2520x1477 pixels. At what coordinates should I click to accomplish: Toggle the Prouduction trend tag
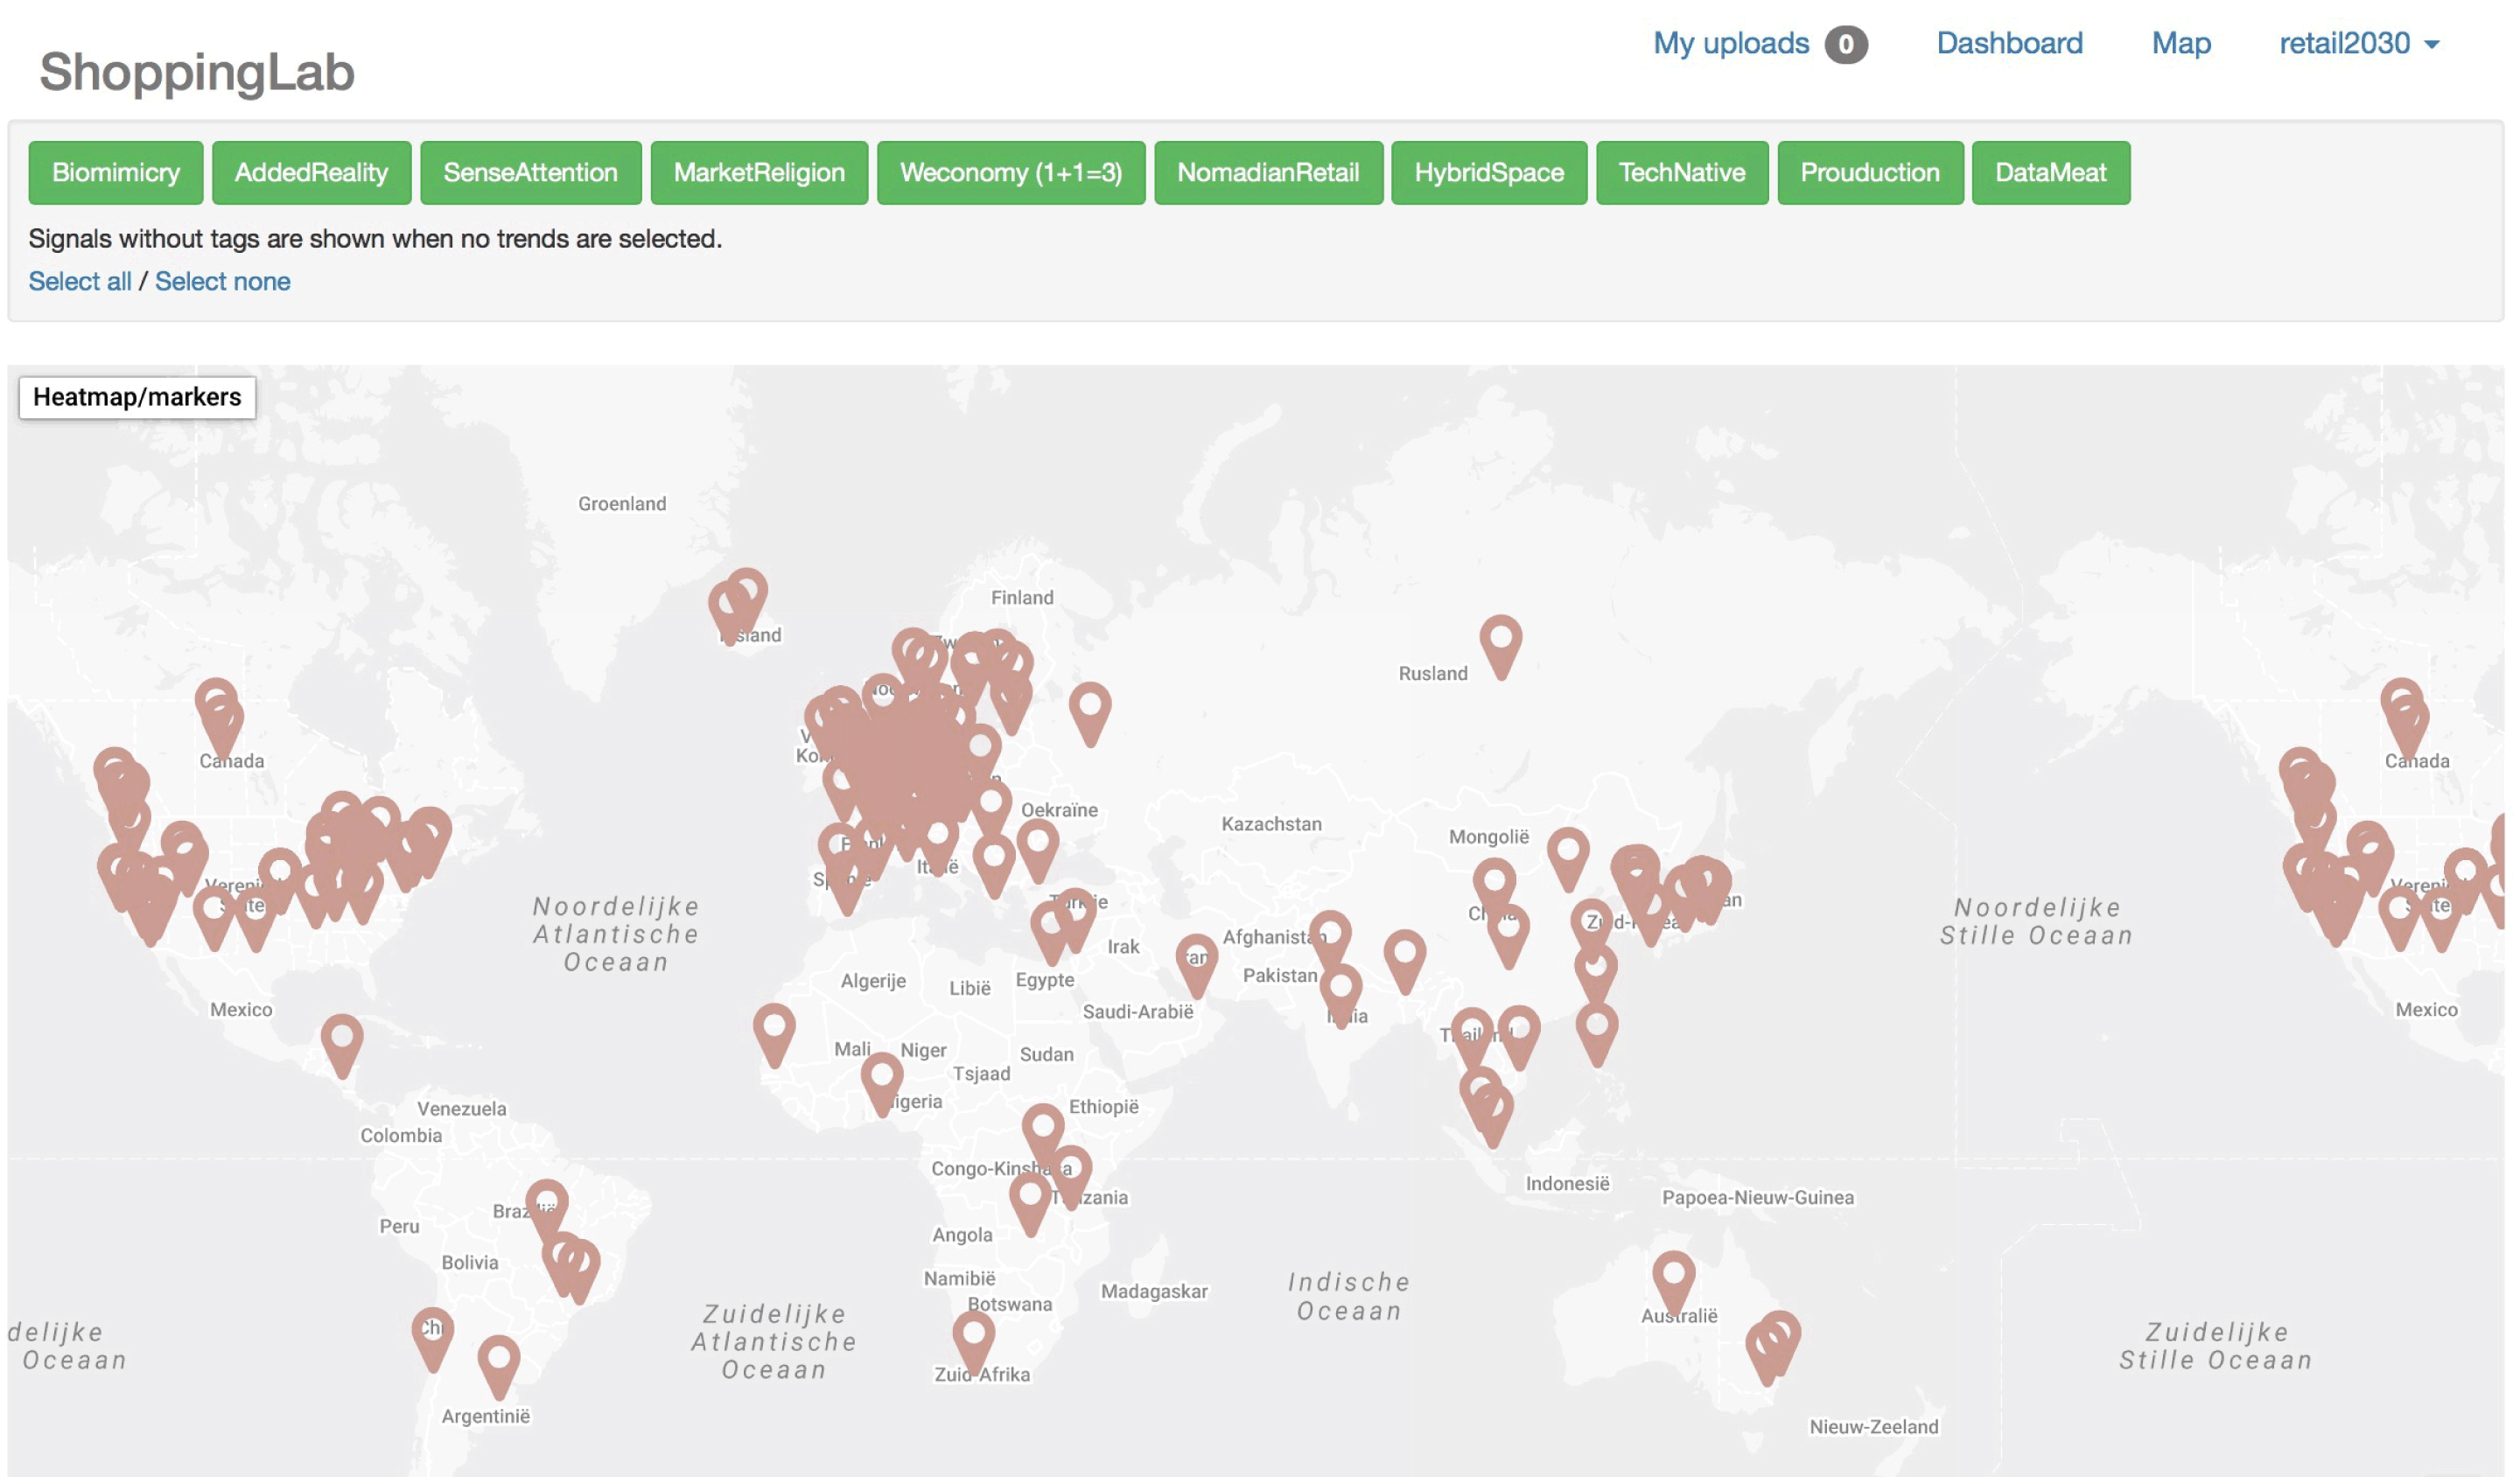(1870, 173)
